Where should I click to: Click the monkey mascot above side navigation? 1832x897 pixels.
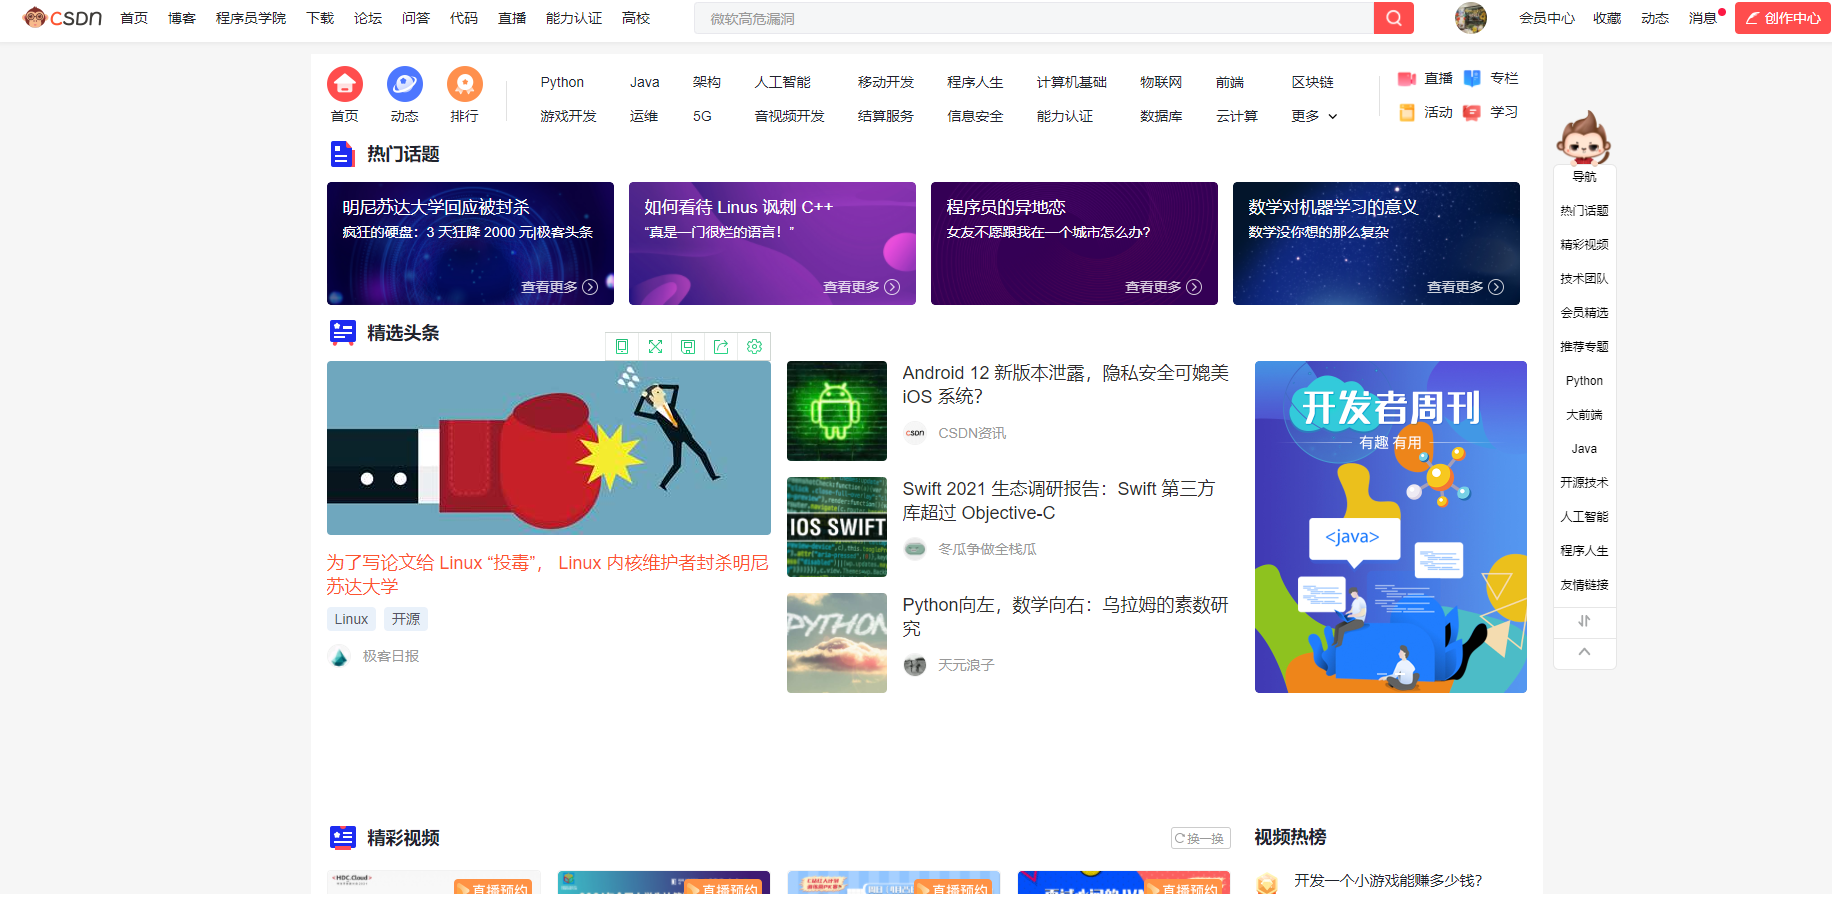(1584, 137)
